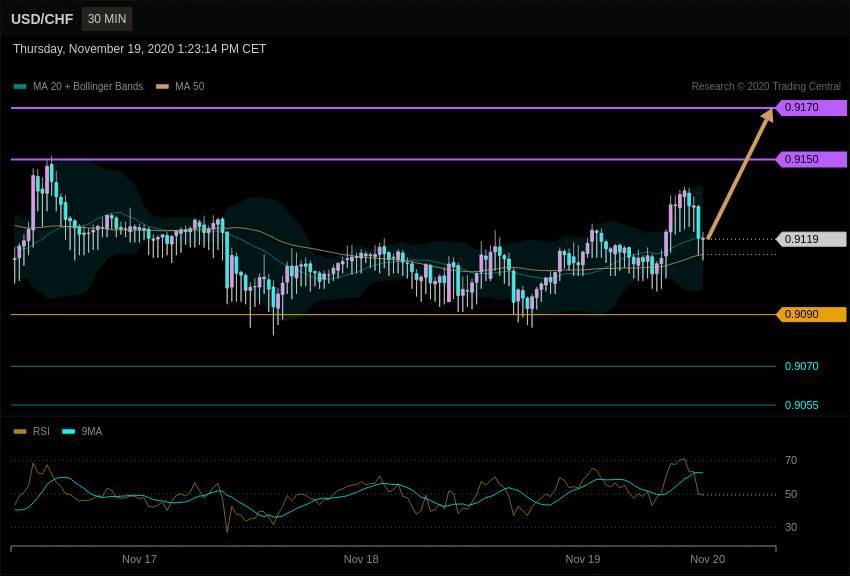
Task: Click the tan MA 50 legend swatch
Action: (x=162, y=87)
